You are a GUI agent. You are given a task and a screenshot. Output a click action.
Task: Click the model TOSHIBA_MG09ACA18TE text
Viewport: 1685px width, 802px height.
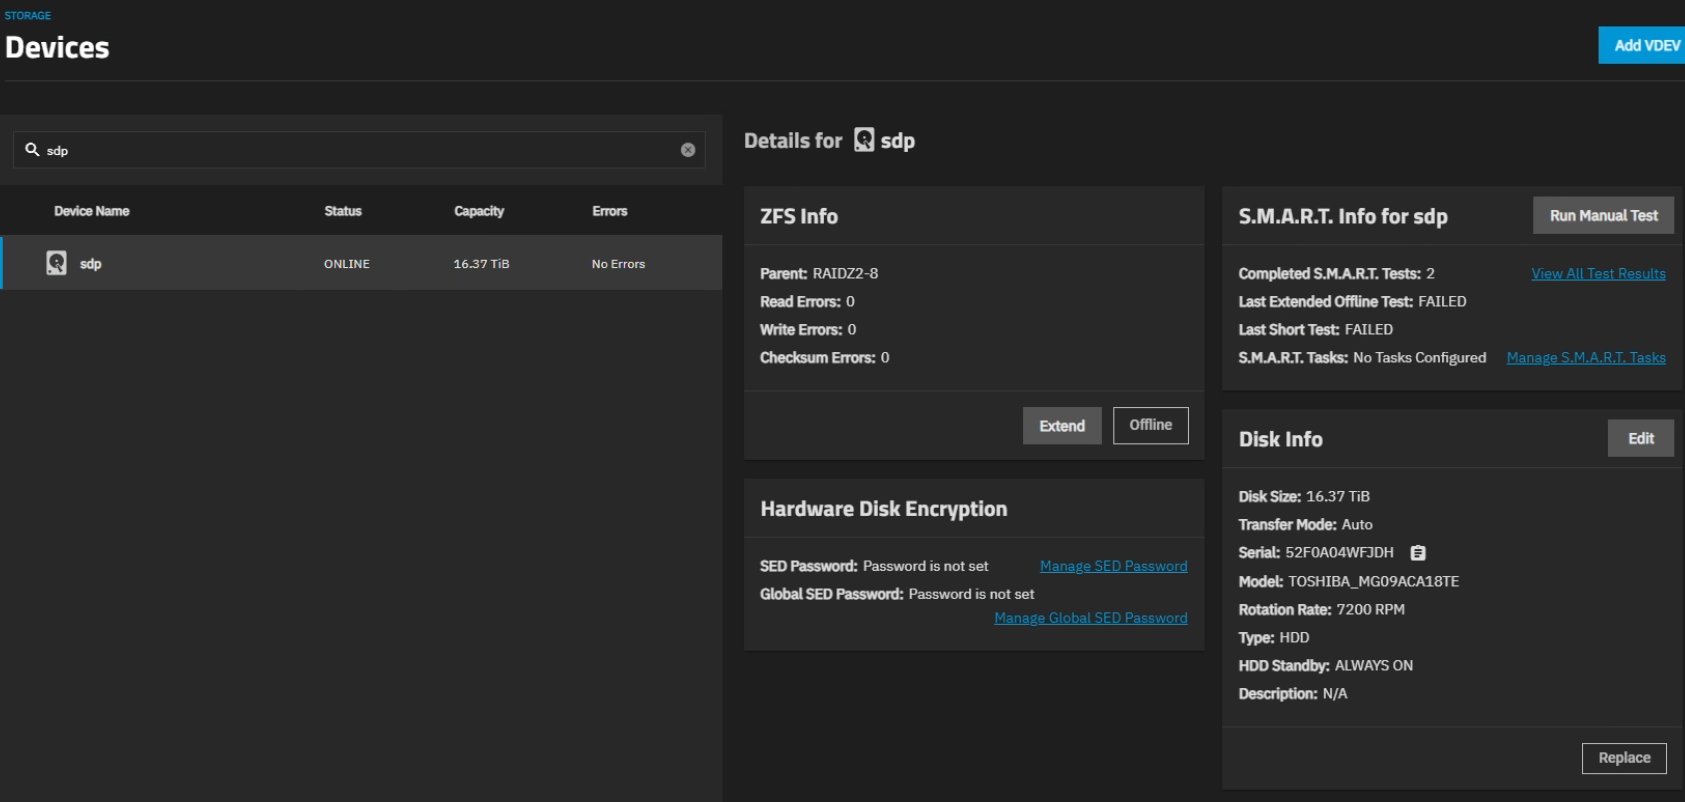1373,582
